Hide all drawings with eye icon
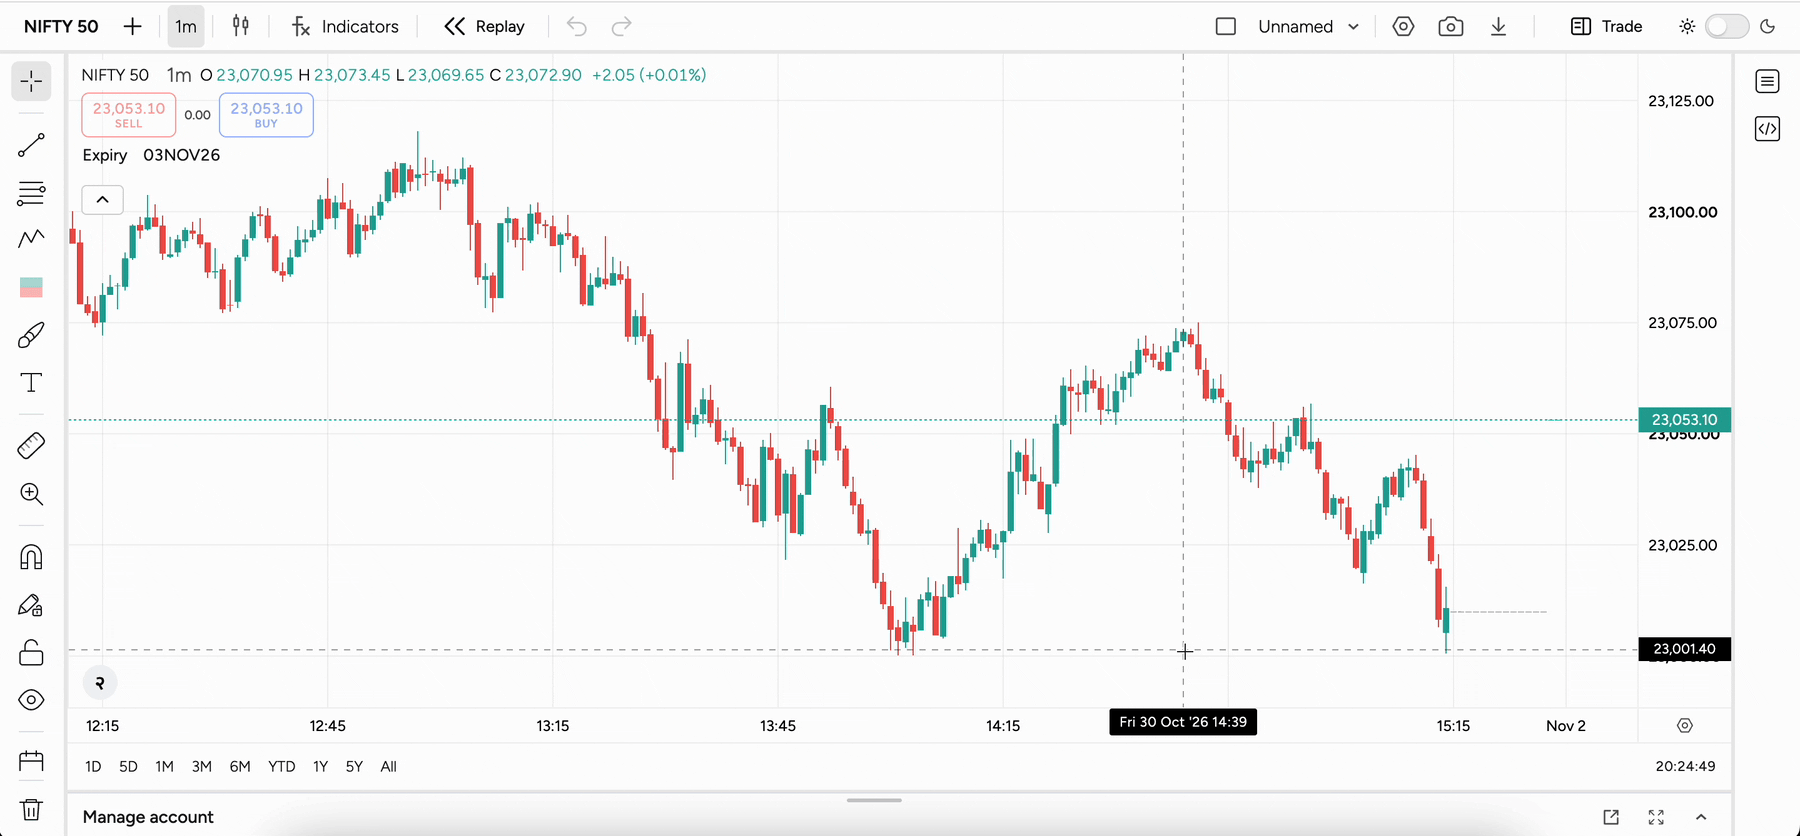This screenshot has width=1800, height=836. point(31,700)
